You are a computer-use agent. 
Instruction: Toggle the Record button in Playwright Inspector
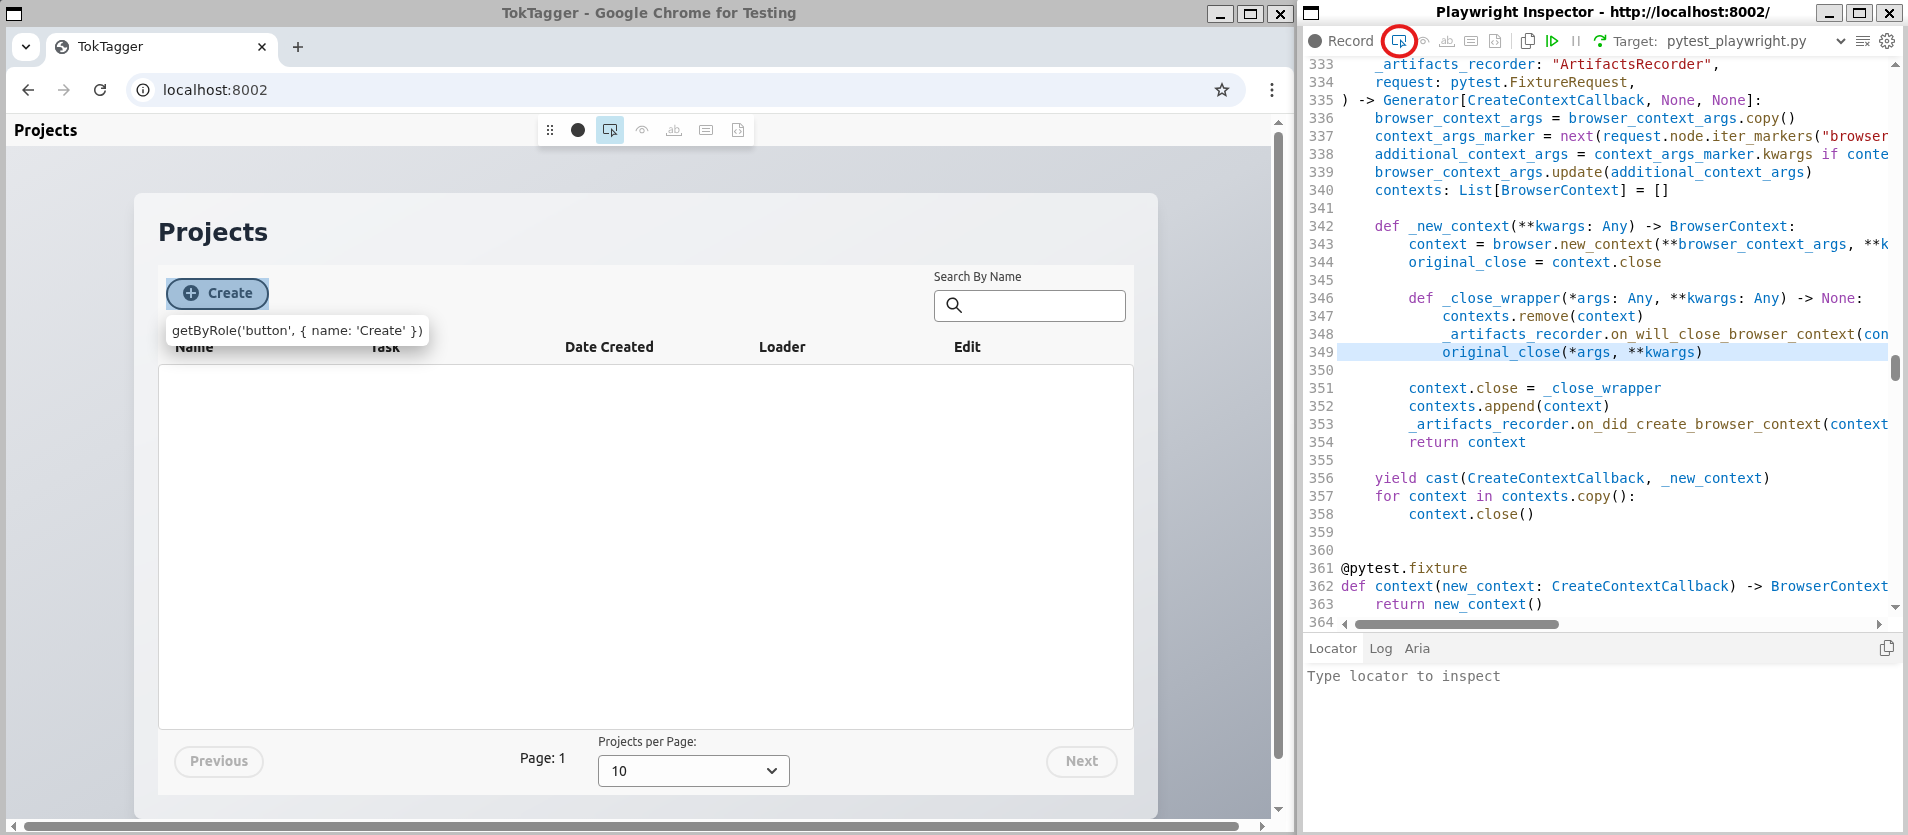pos(1341,41)
